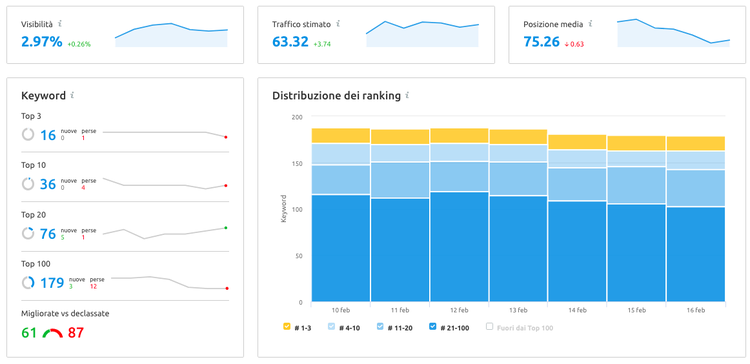Image resolution: width=750 pixels, height=364 pixels.
Task: Enable the Fuori dai Top 100 checkbox
Action: (489, 327)
